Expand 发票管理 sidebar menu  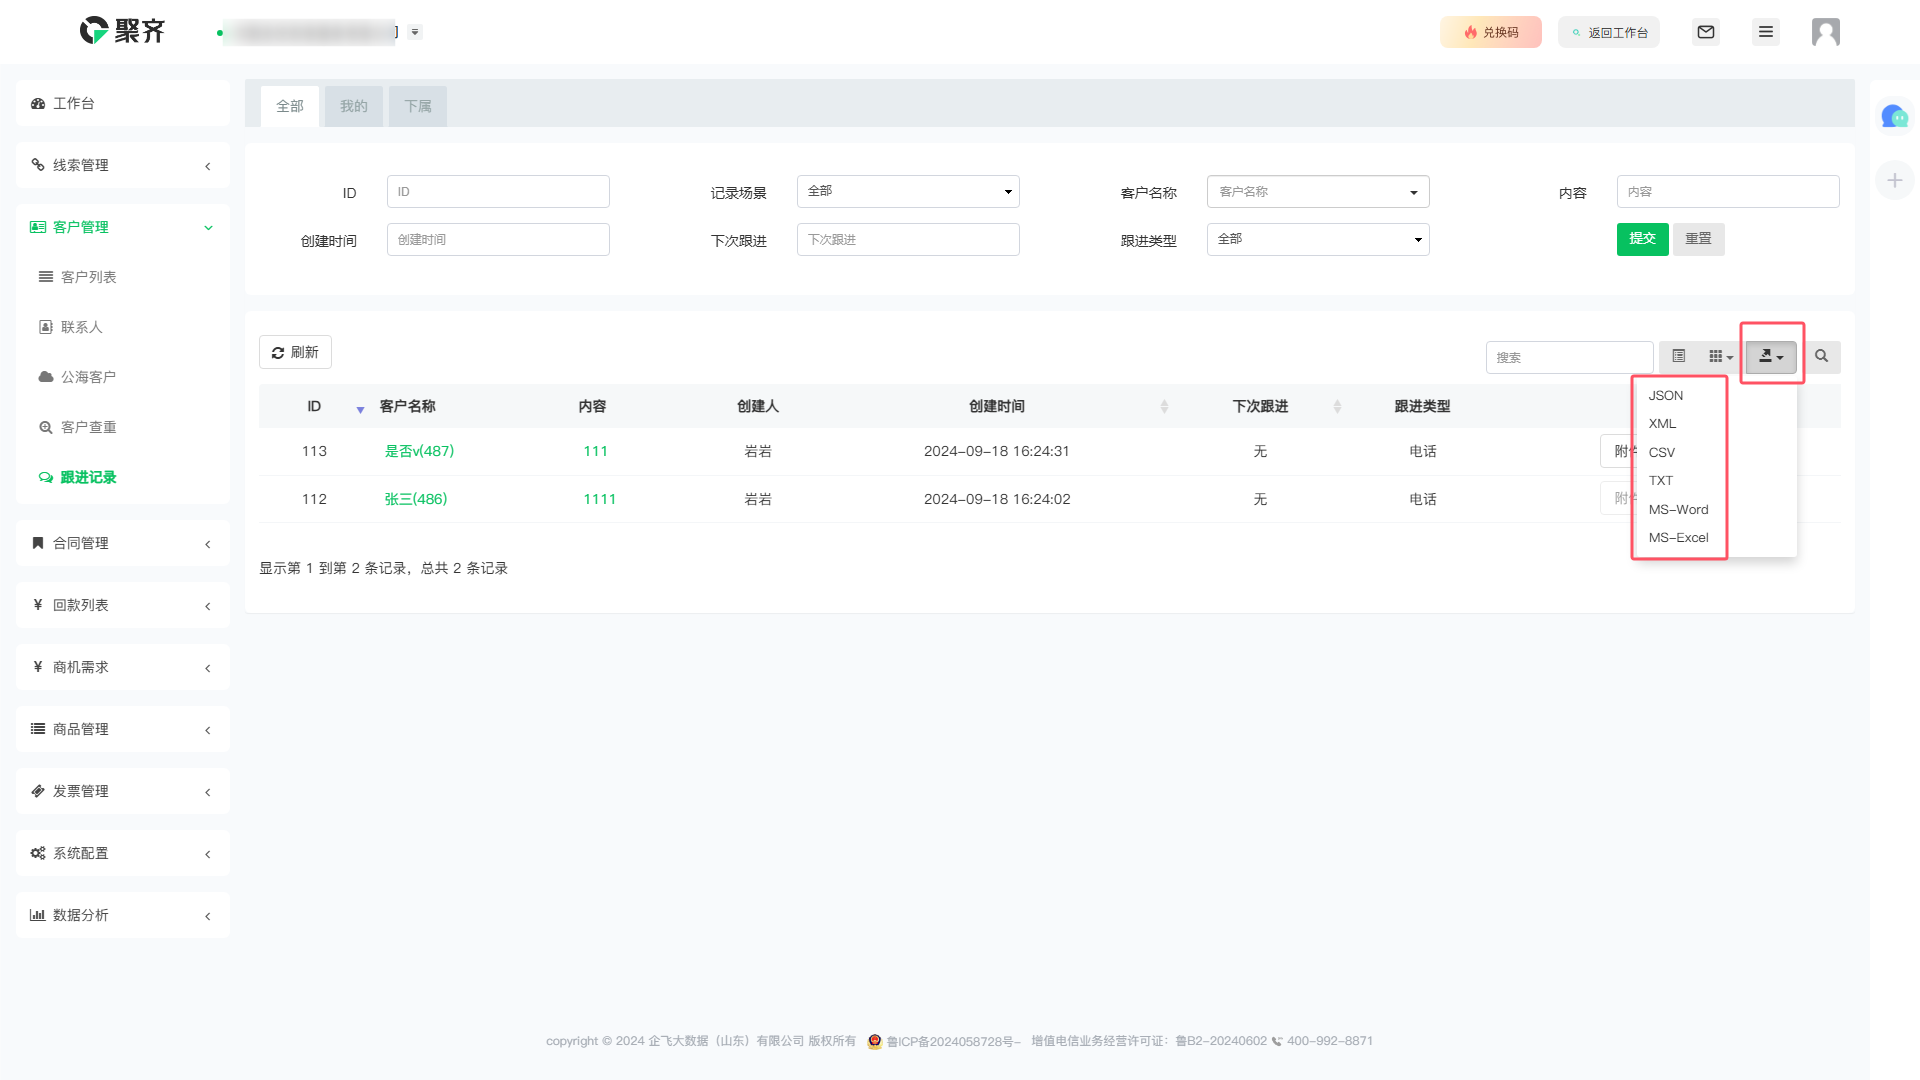click(x=123, y=791)
